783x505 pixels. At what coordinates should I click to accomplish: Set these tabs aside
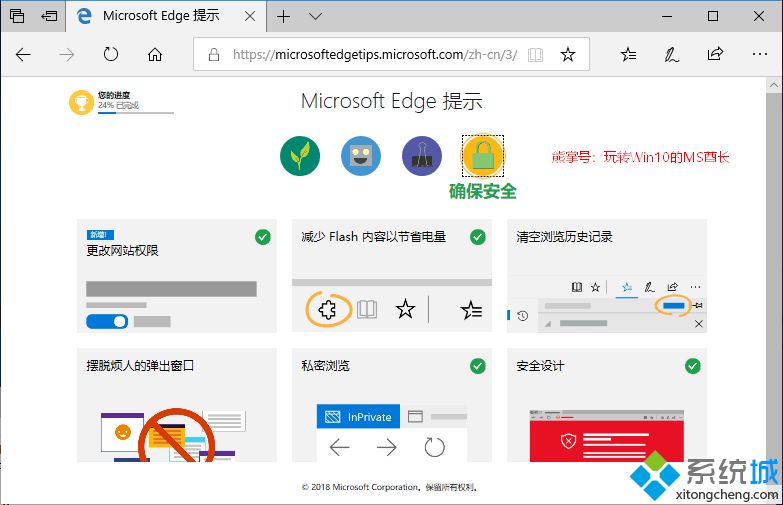tap(49, 16)
